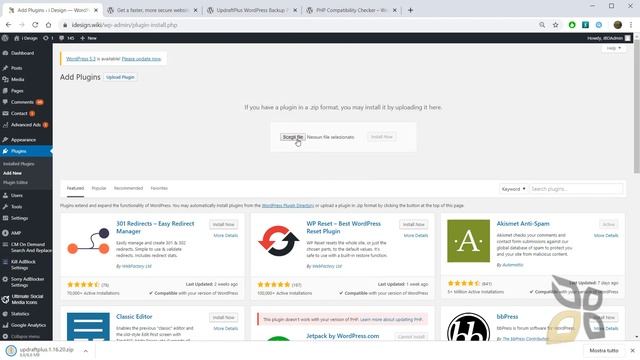Image resolution: width=640 pixels, height=360 pixels.
Task: Switch to the Recommended tab
Action: click(x=128, y=188)
